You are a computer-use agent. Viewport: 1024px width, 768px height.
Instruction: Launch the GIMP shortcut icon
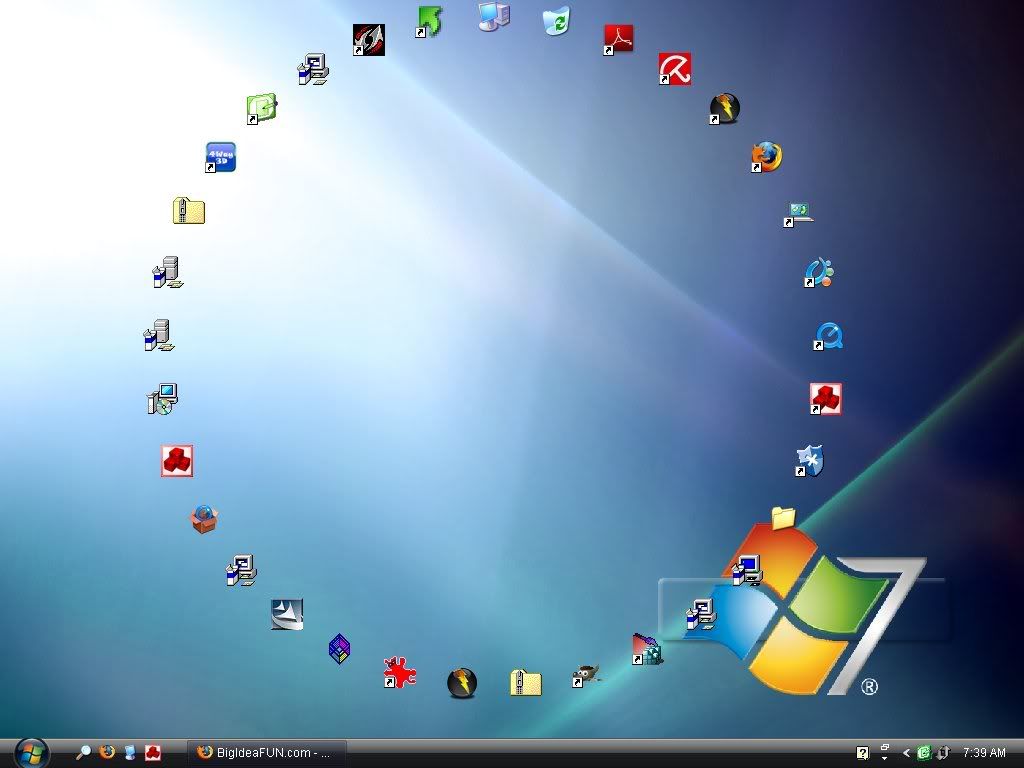pyautogui.click(x=586, y=675)
